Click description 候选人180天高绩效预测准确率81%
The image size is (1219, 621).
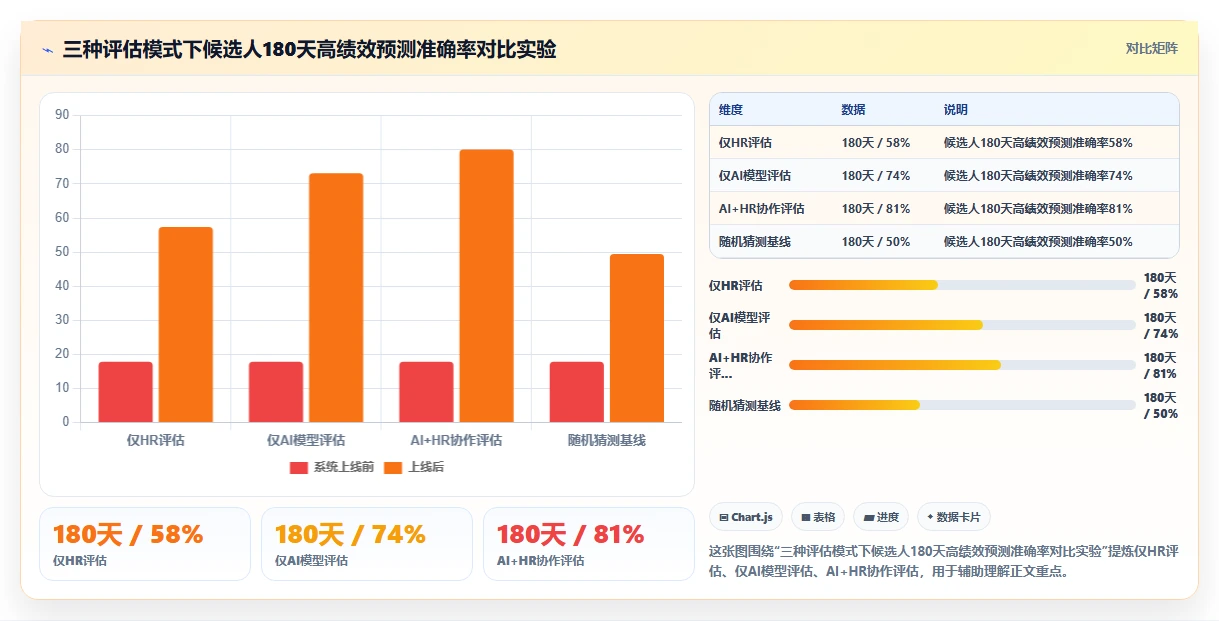pyautogui.click(x=1038, y=209)
